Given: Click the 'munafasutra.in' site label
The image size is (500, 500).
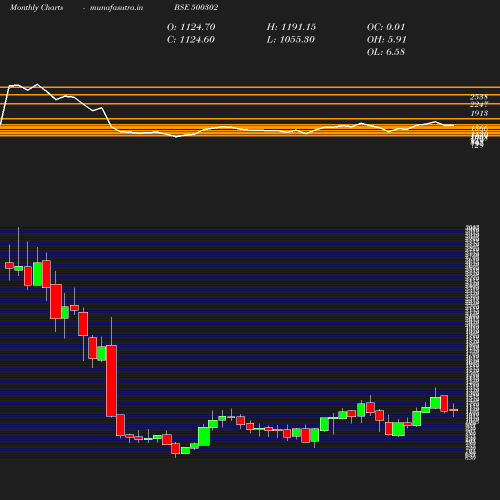Looking at the screenshot, I should (116, 7).
